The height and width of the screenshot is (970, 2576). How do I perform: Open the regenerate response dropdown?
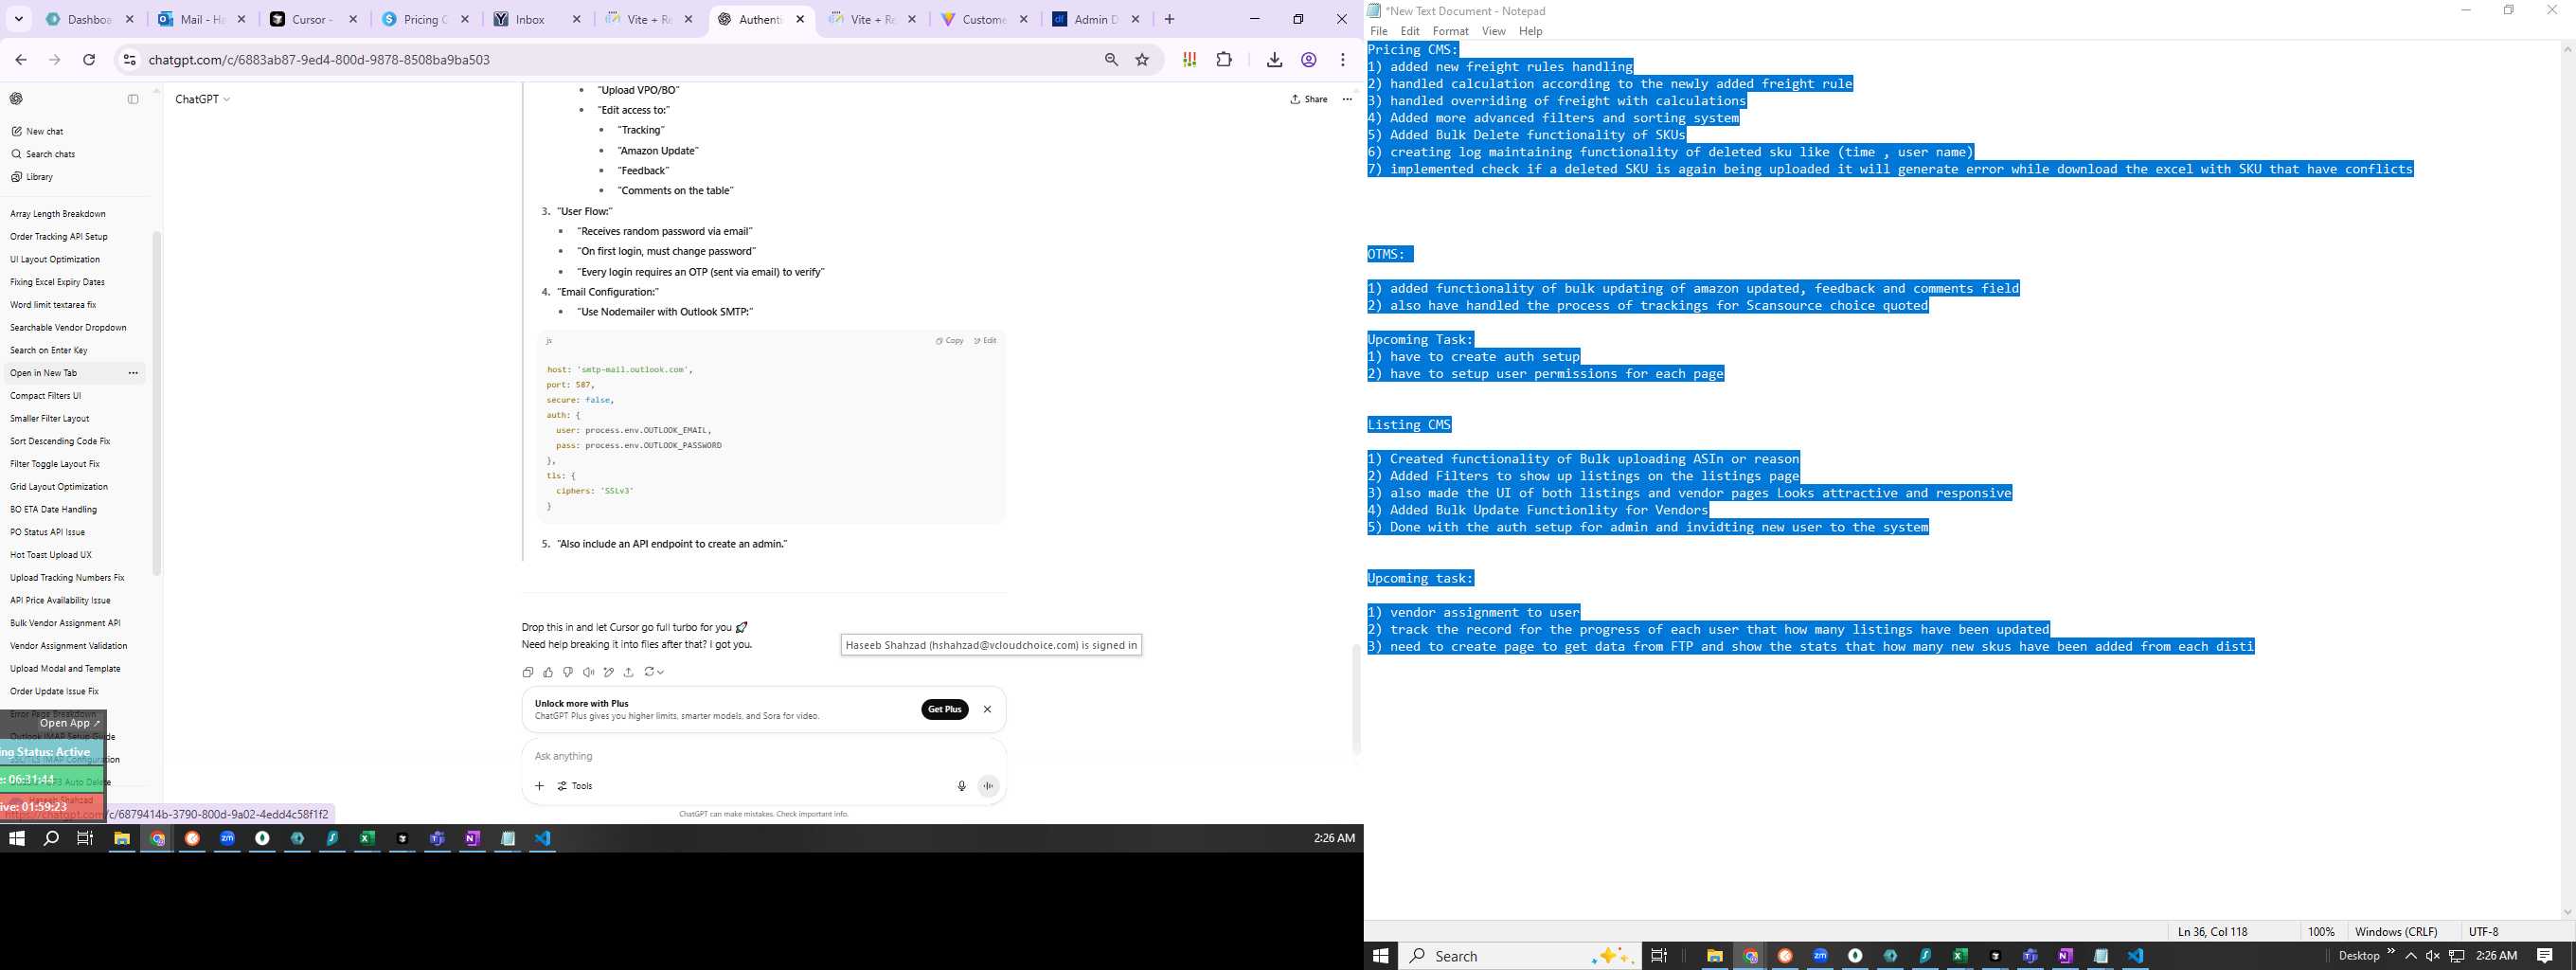click(653, 672)
